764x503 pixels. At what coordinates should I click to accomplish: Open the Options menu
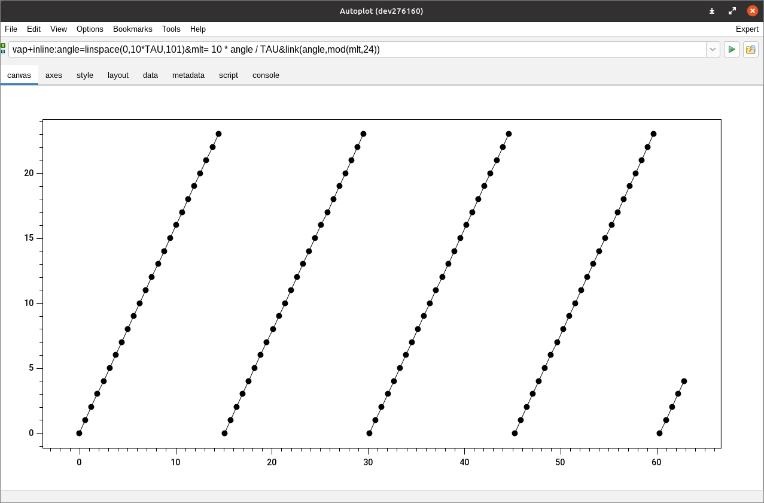tap(90, 29)
